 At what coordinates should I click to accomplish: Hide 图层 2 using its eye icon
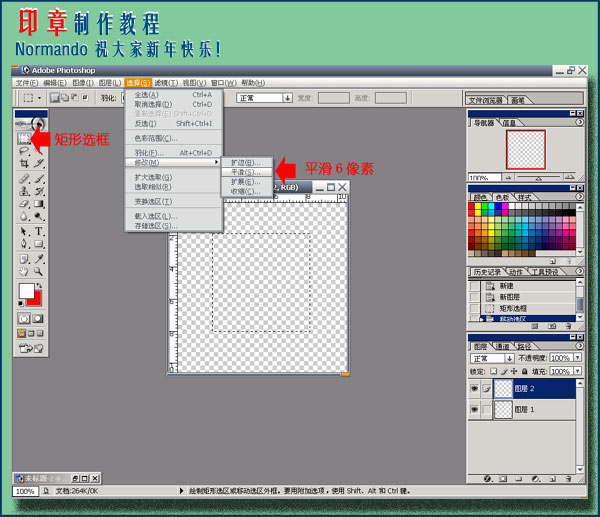pos(474,389)
